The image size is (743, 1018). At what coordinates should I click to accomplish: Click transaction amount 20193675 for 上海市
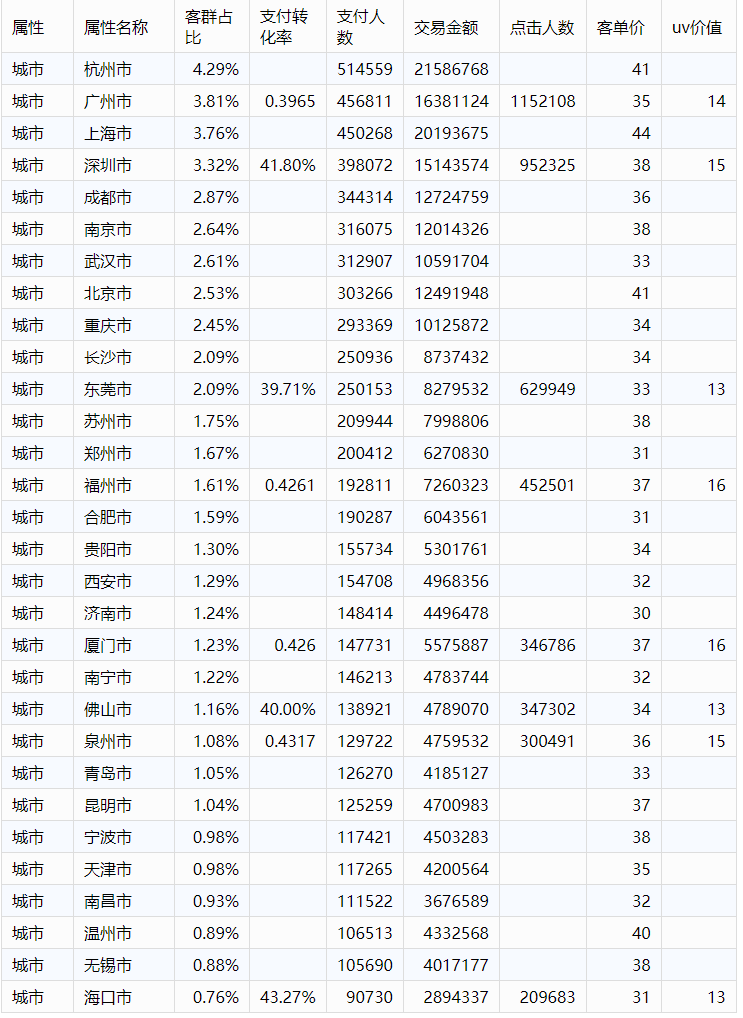point(455,134)
